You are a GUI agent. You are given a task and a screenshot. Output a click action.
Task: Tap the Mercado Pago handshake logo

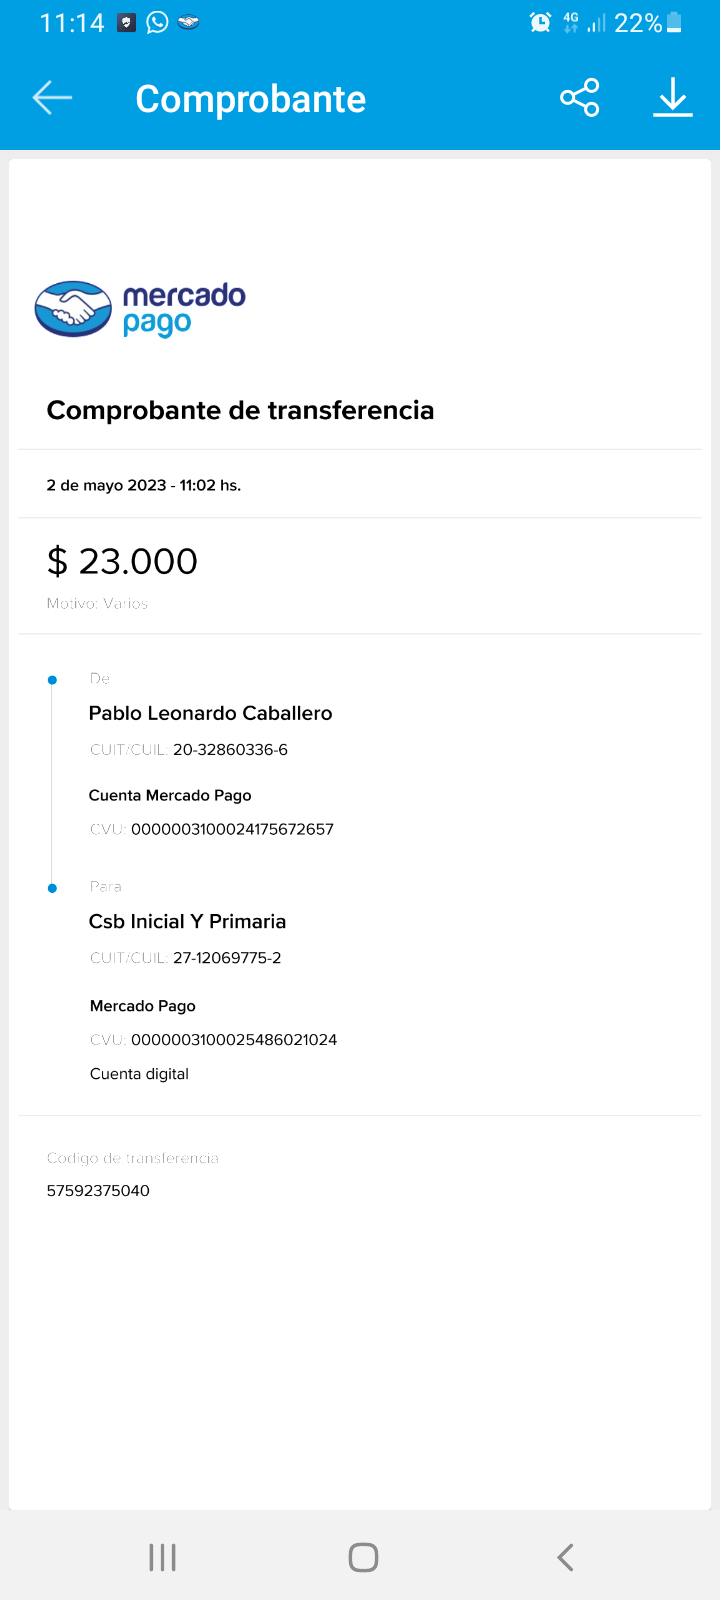(73, 309)
